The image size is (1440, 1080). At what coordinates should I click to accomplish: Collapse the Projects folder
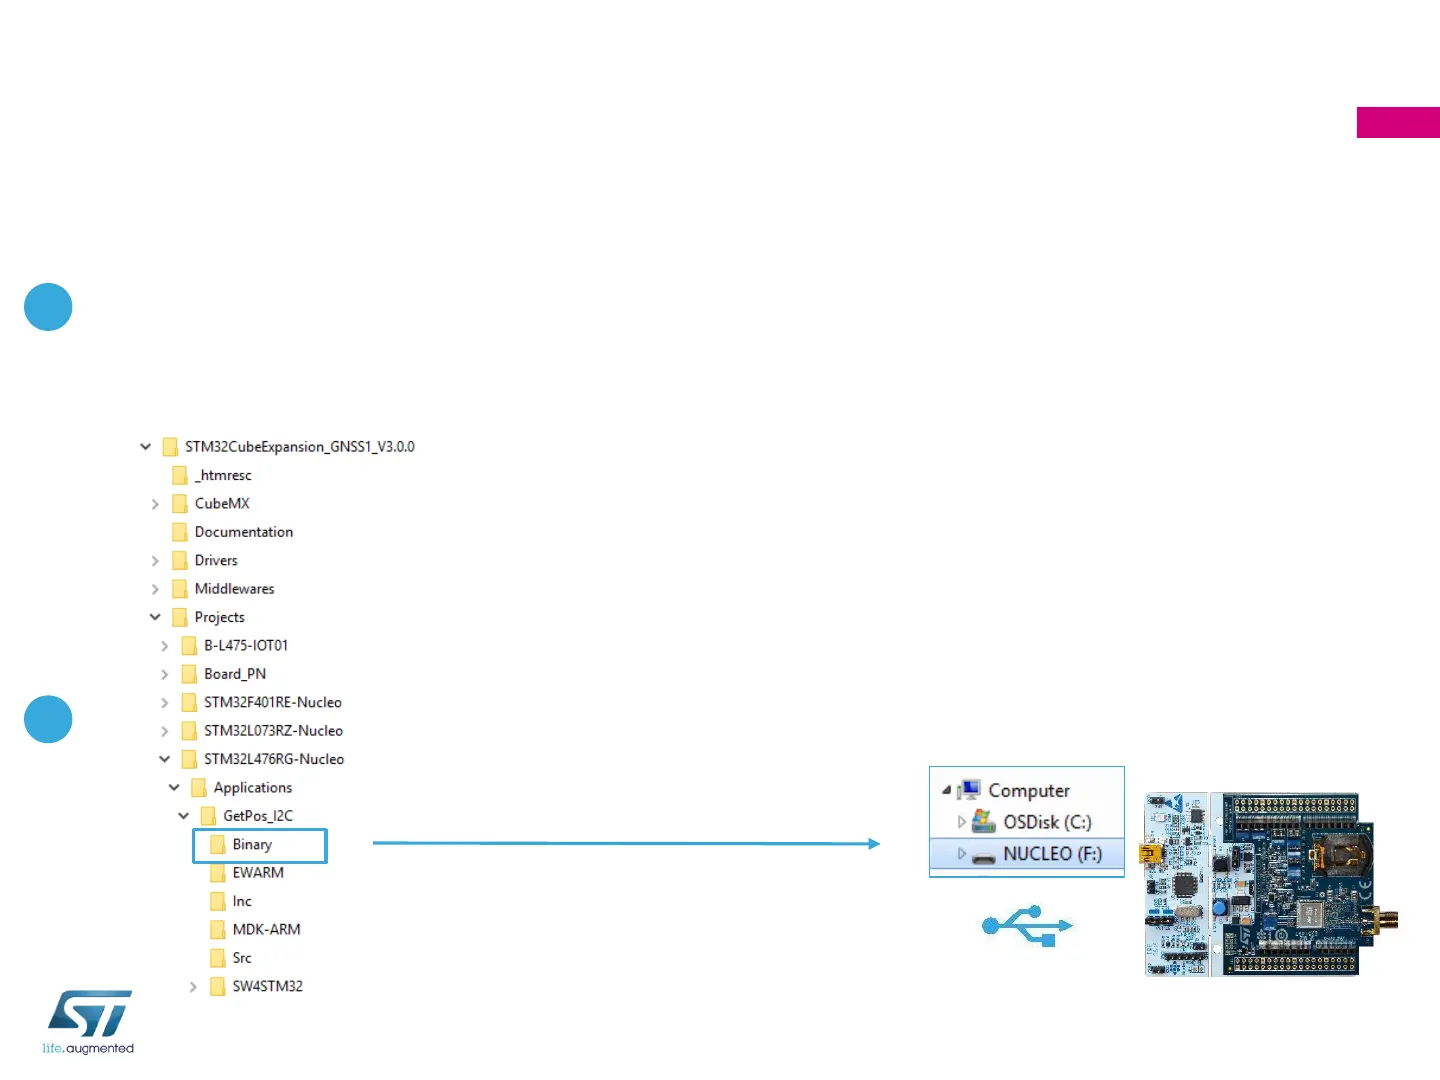[155, 617]
